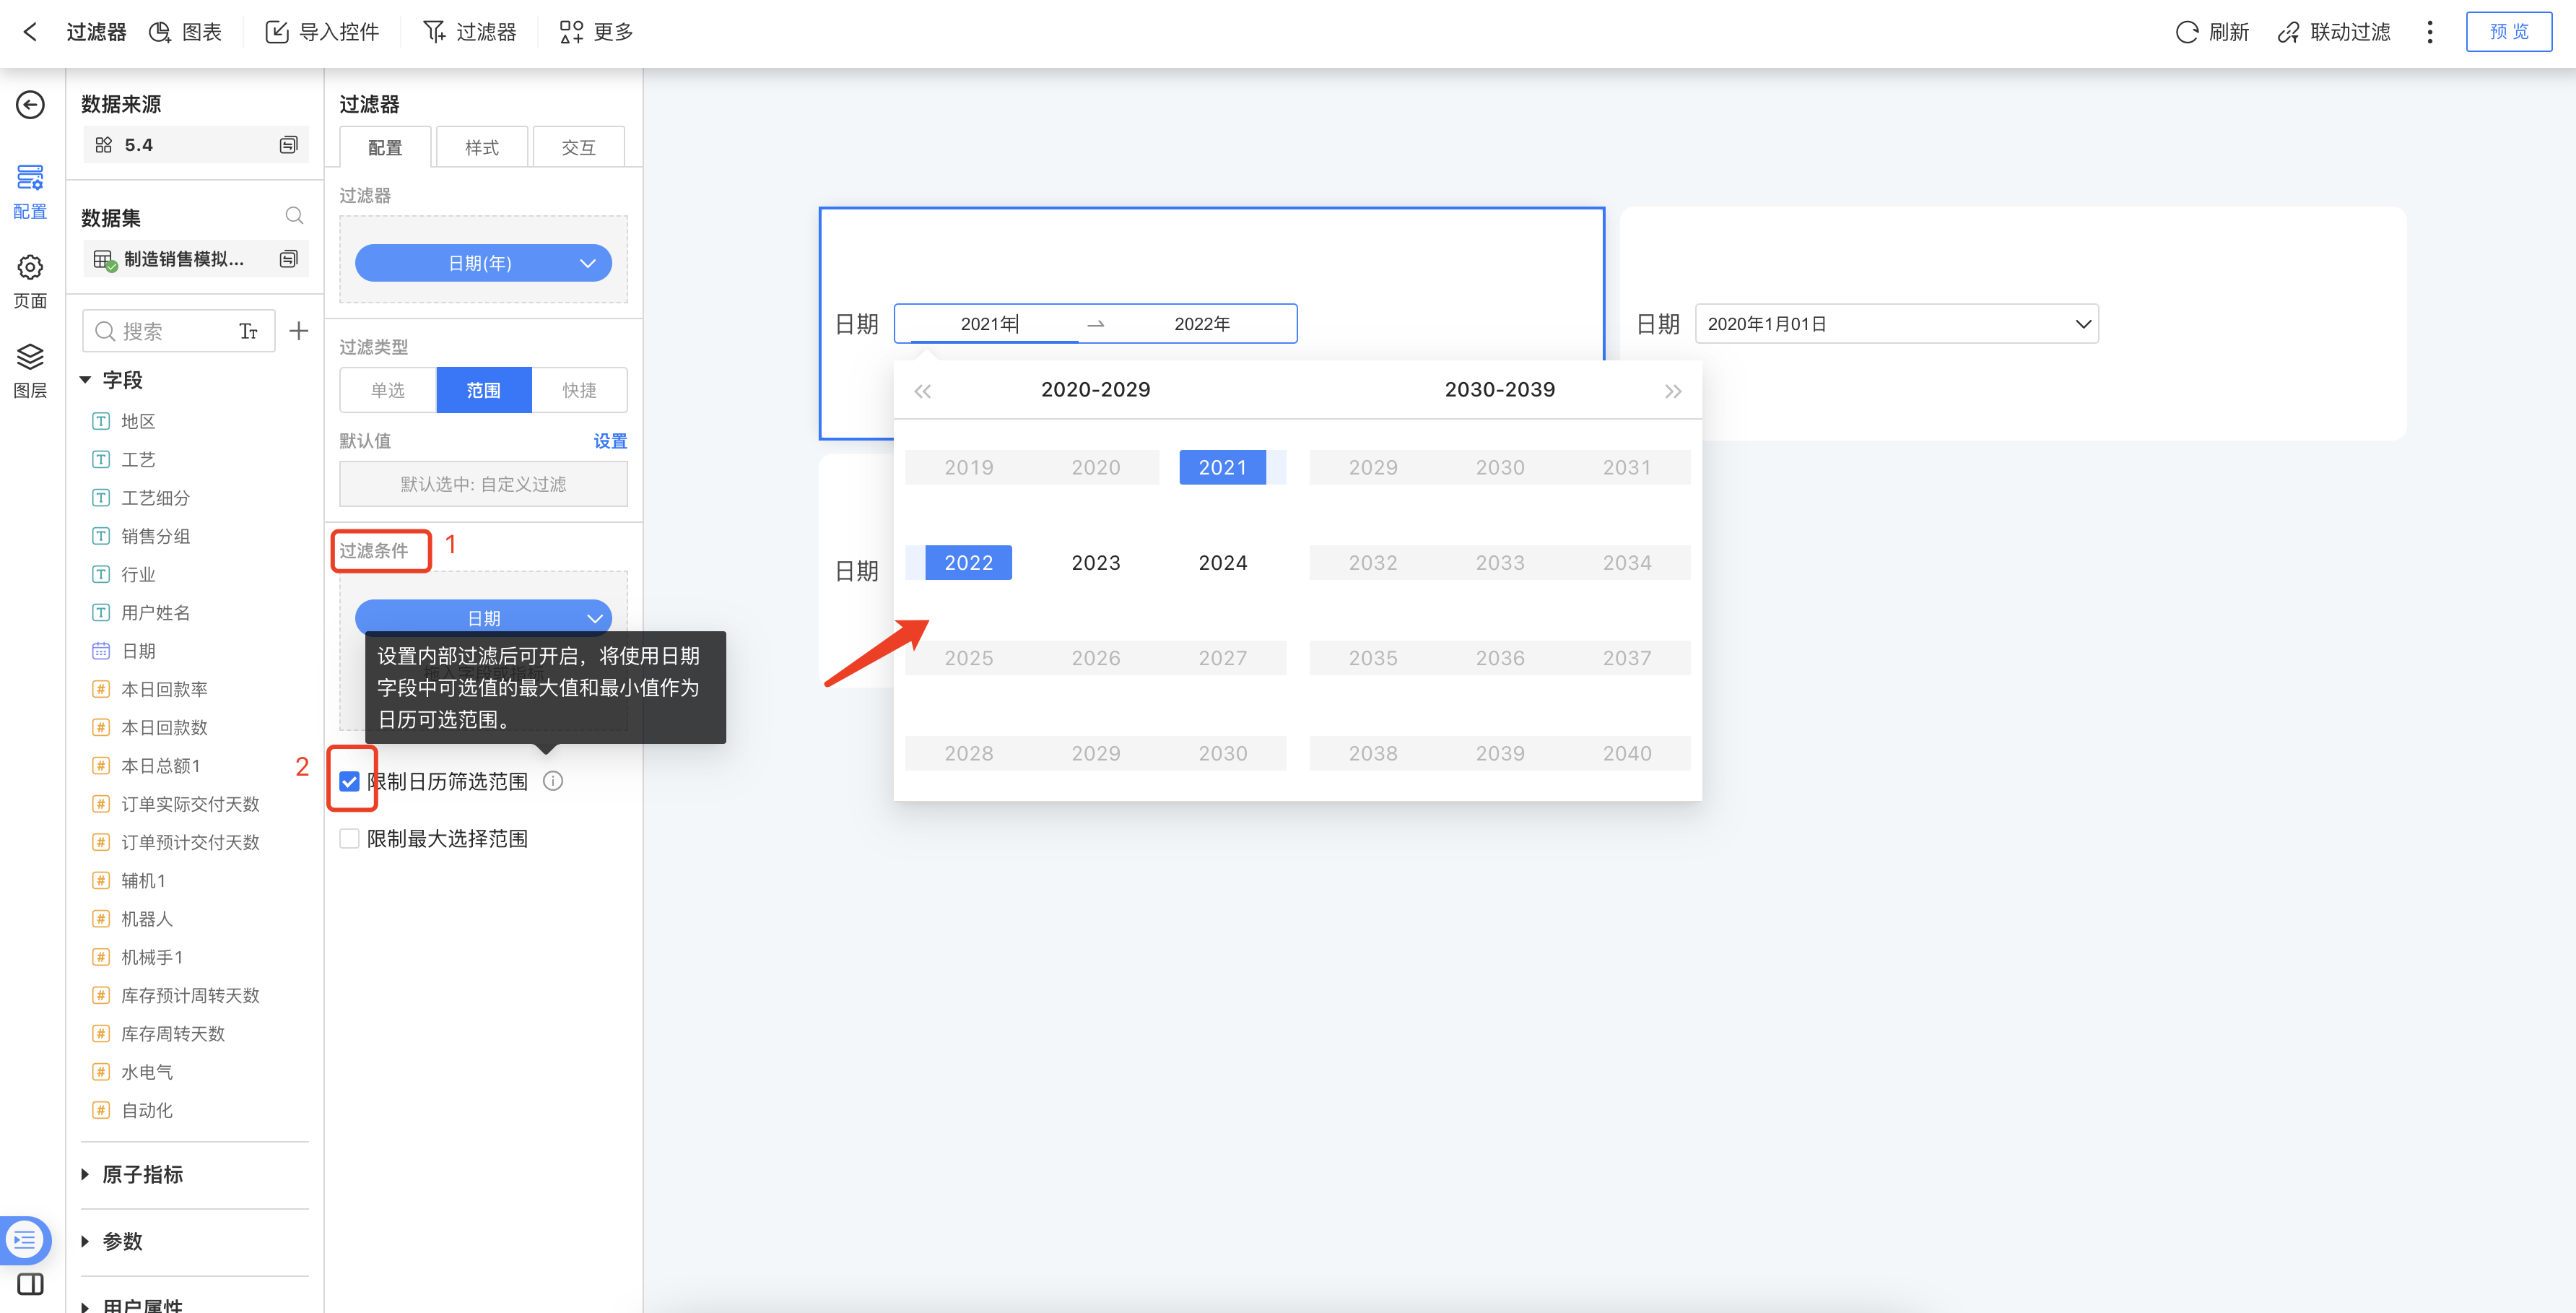The height and width of the screenshot is (1313, 2576).
Task: Click the 设置 link for default value
Action: pos(610,441)
